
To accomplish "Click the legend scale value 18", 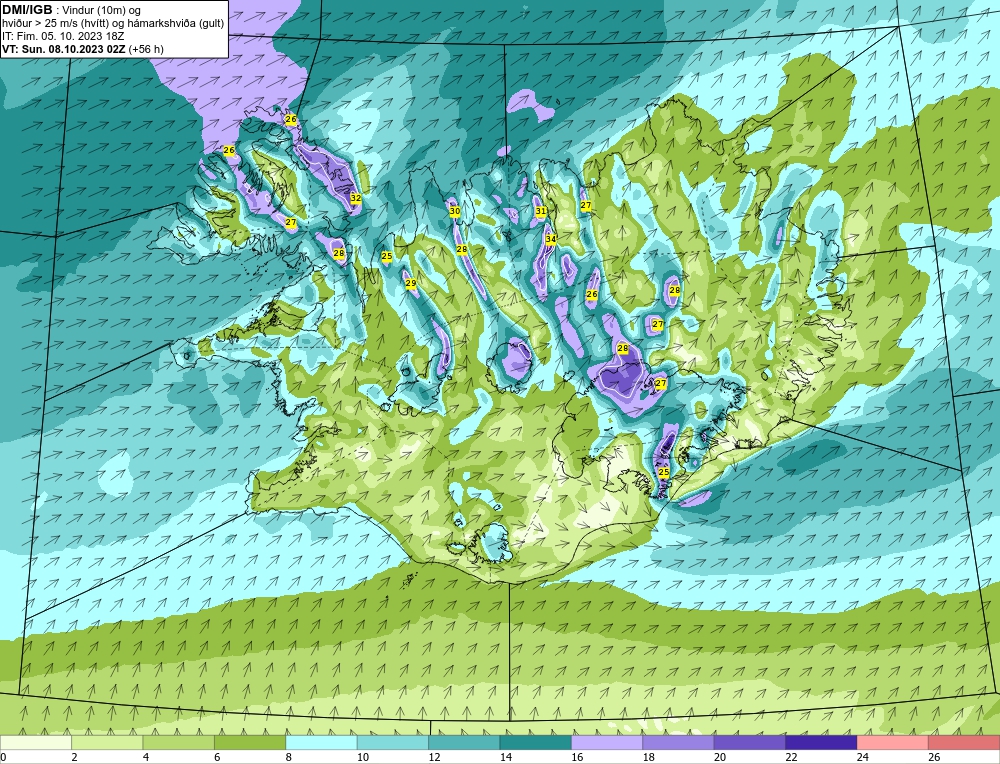I will (649, 757).
